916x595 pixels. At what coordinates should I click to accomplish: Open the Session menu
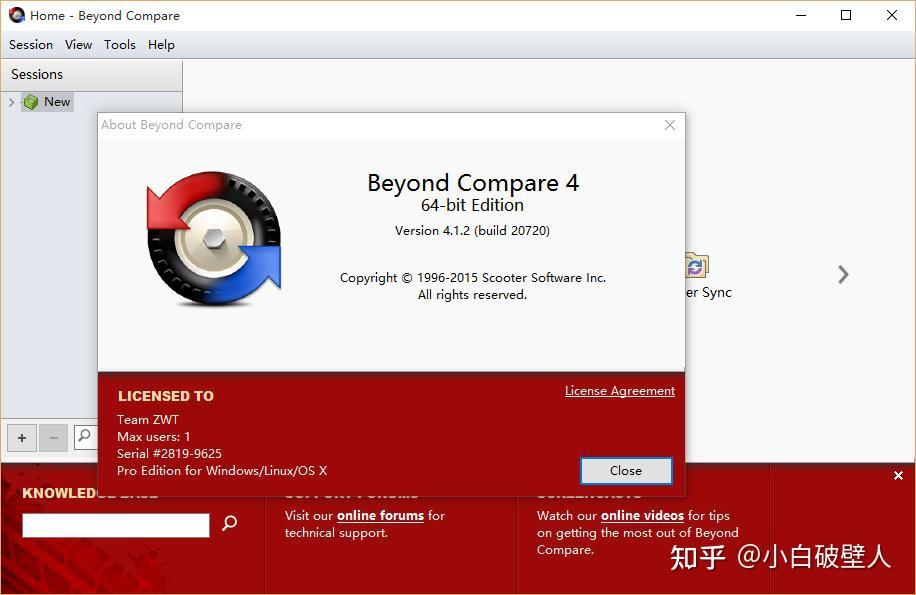pyautogui.click(x=30, y=44)
